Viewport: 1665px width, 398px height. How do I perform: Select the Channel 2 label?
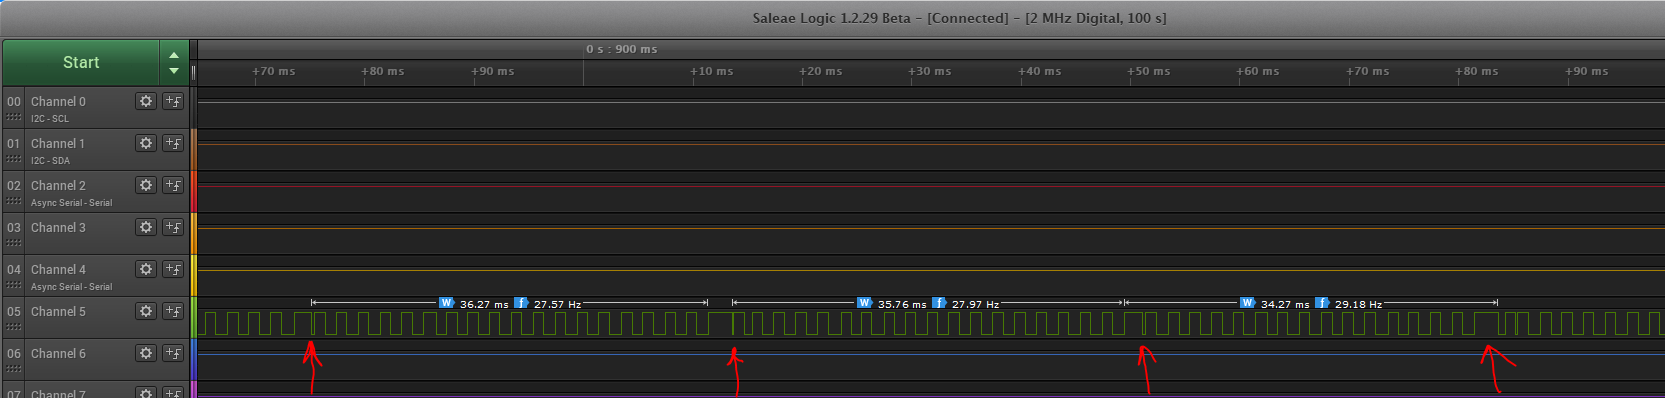pos(58,185)
